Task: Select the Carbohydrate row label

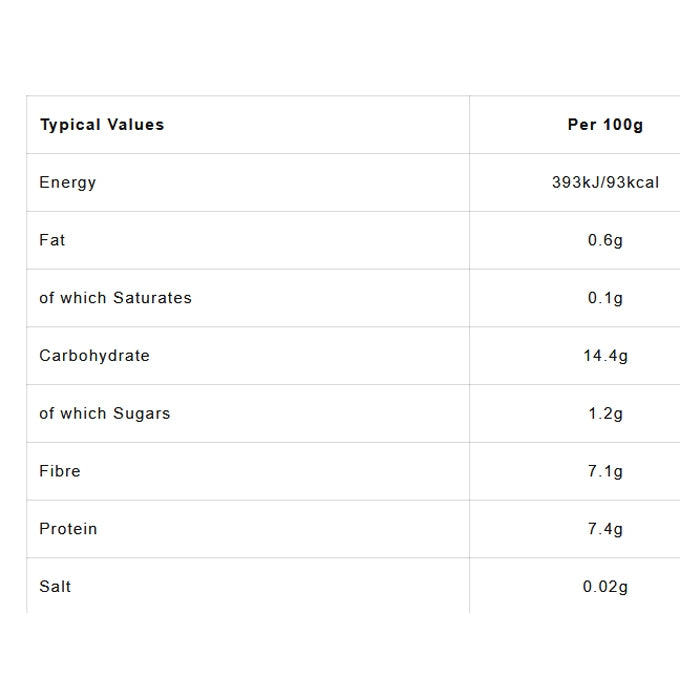Action: click(x=94, y=356)
